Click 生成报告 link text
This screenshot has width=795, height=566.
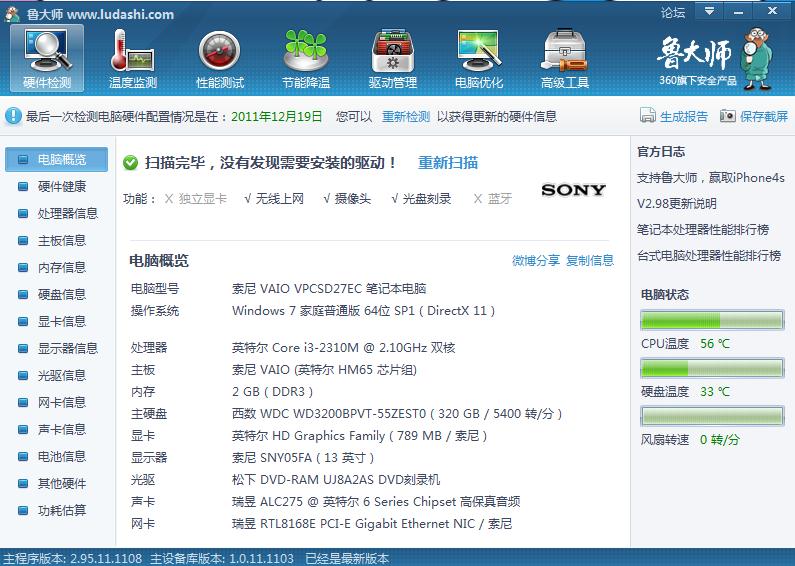684,117
